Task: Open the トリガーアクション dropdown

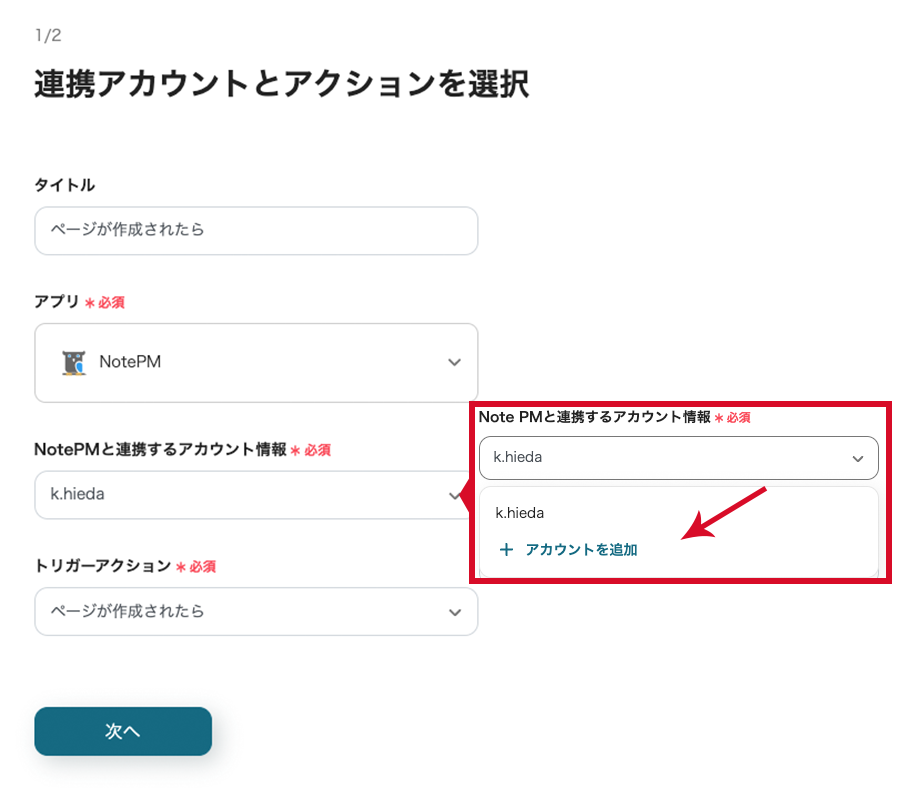Action: tap(256, 612)
